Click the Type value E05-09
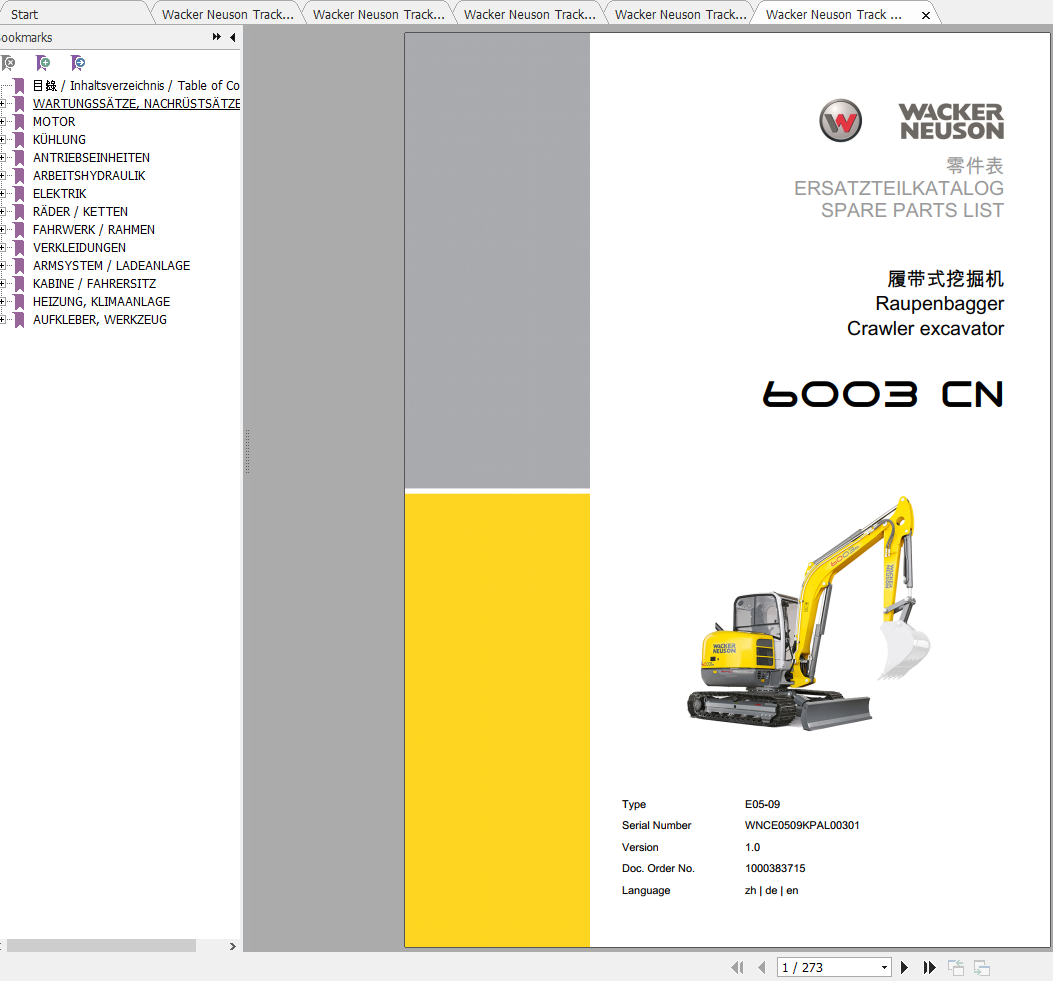The width and height of the screenshot is (1053, 981). [762, 804]
